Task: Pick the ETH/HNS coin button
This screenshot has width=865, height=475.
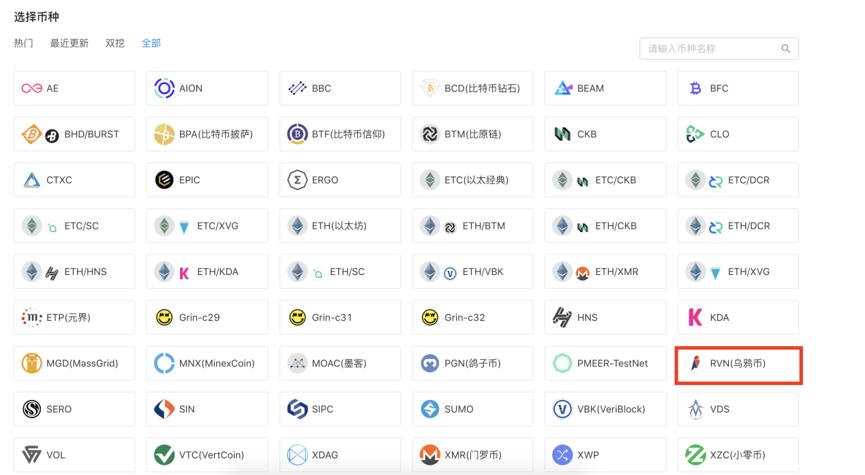Action: tap(74, 271)
